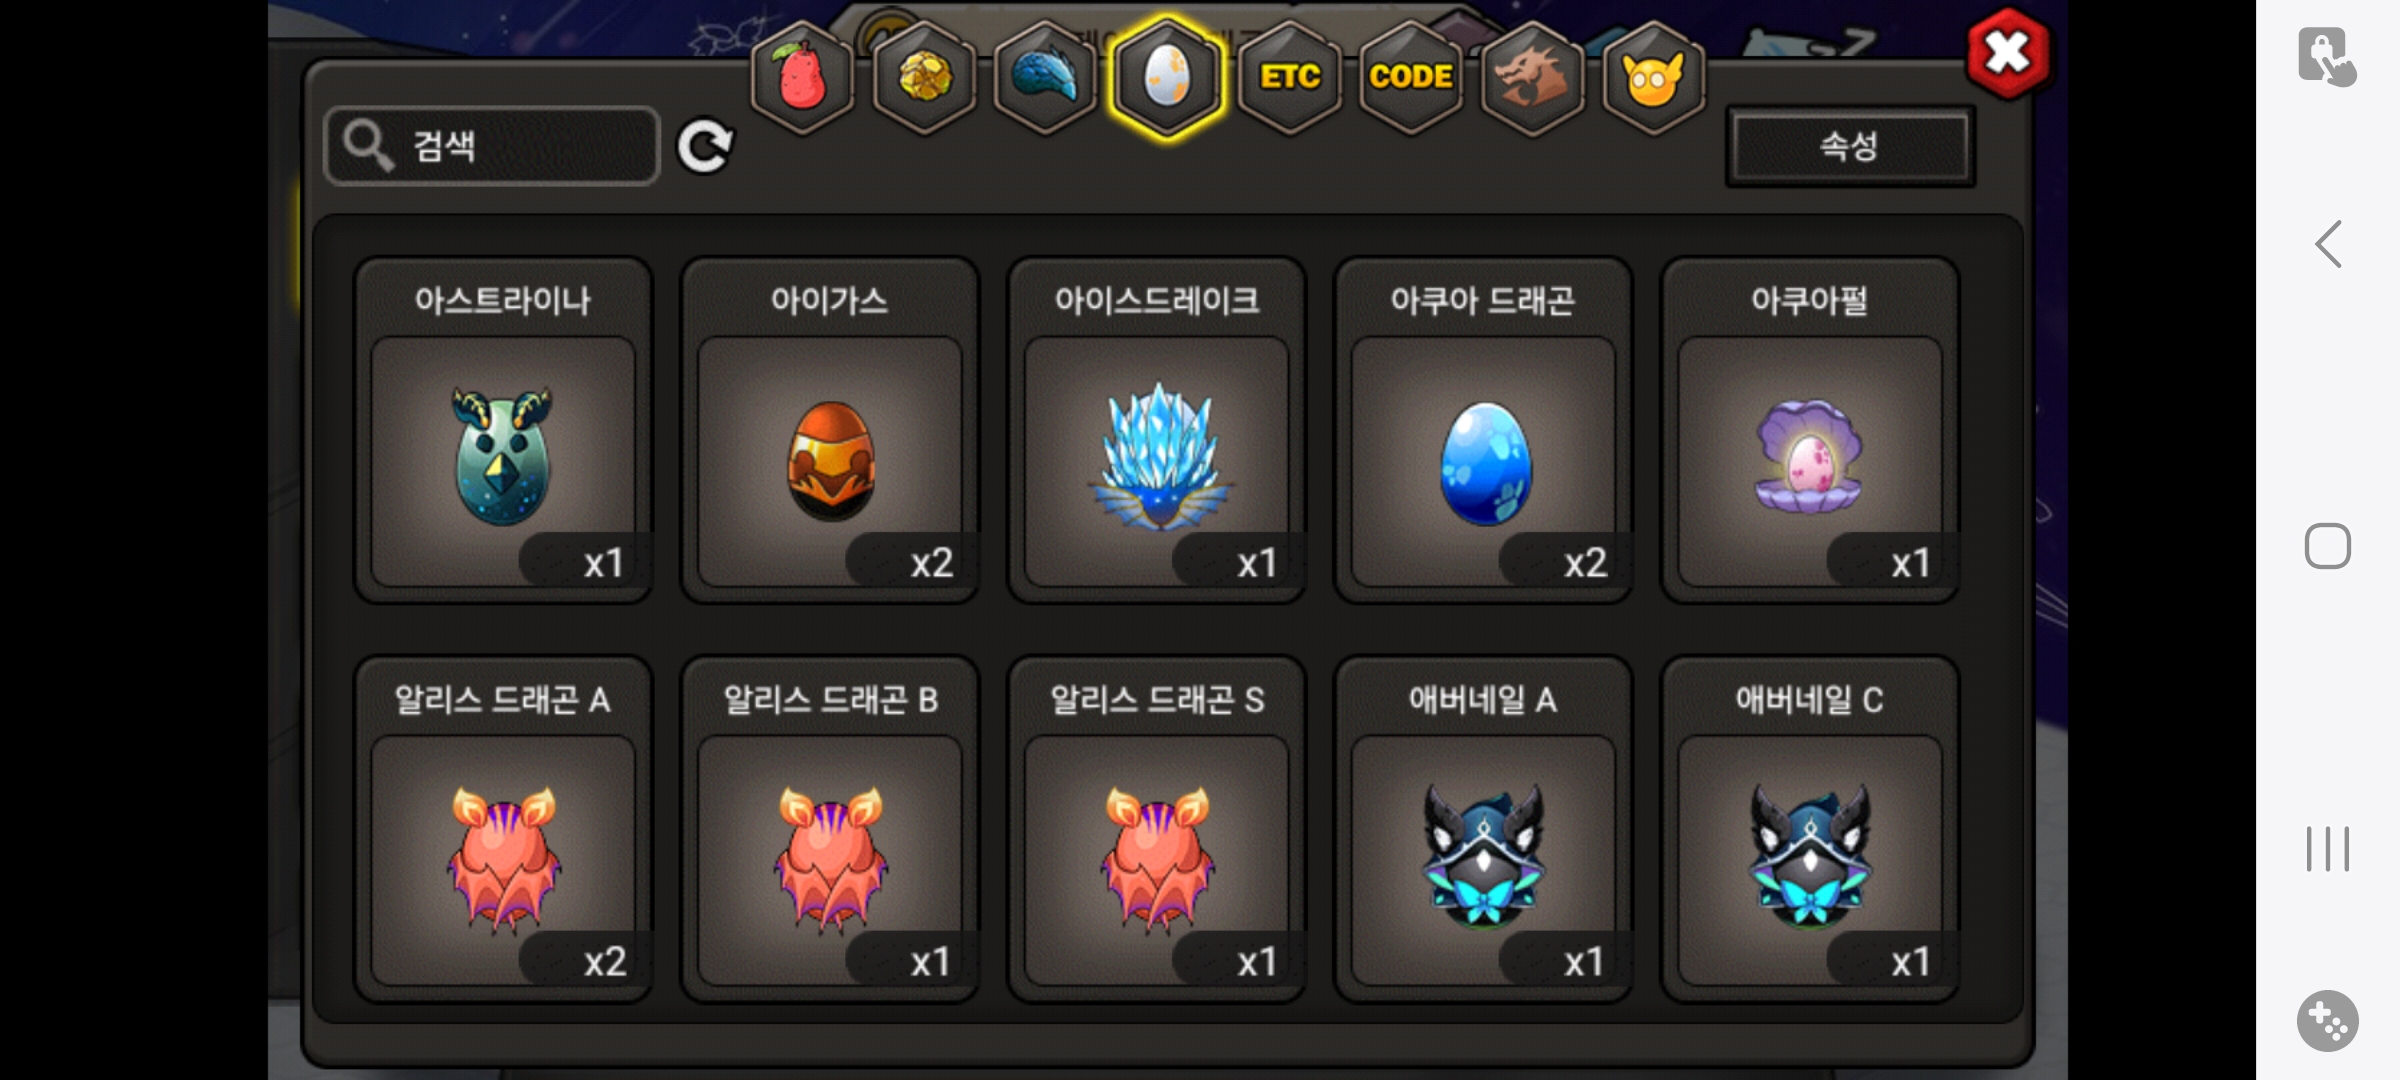2400x1080 pixels.
Task: Select the 아쿠아펄 clam shell egg
Action: (x=1810, y=430)
